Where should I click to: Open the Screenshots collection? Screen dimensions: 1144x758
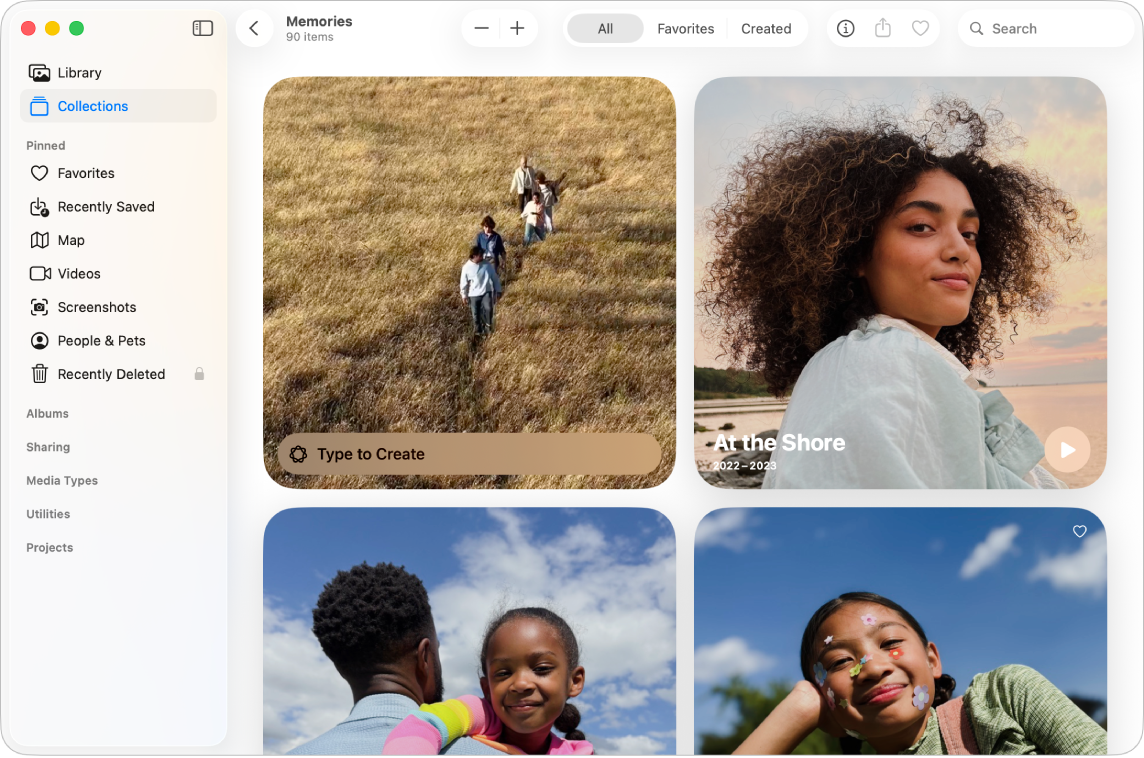[97, 307]
